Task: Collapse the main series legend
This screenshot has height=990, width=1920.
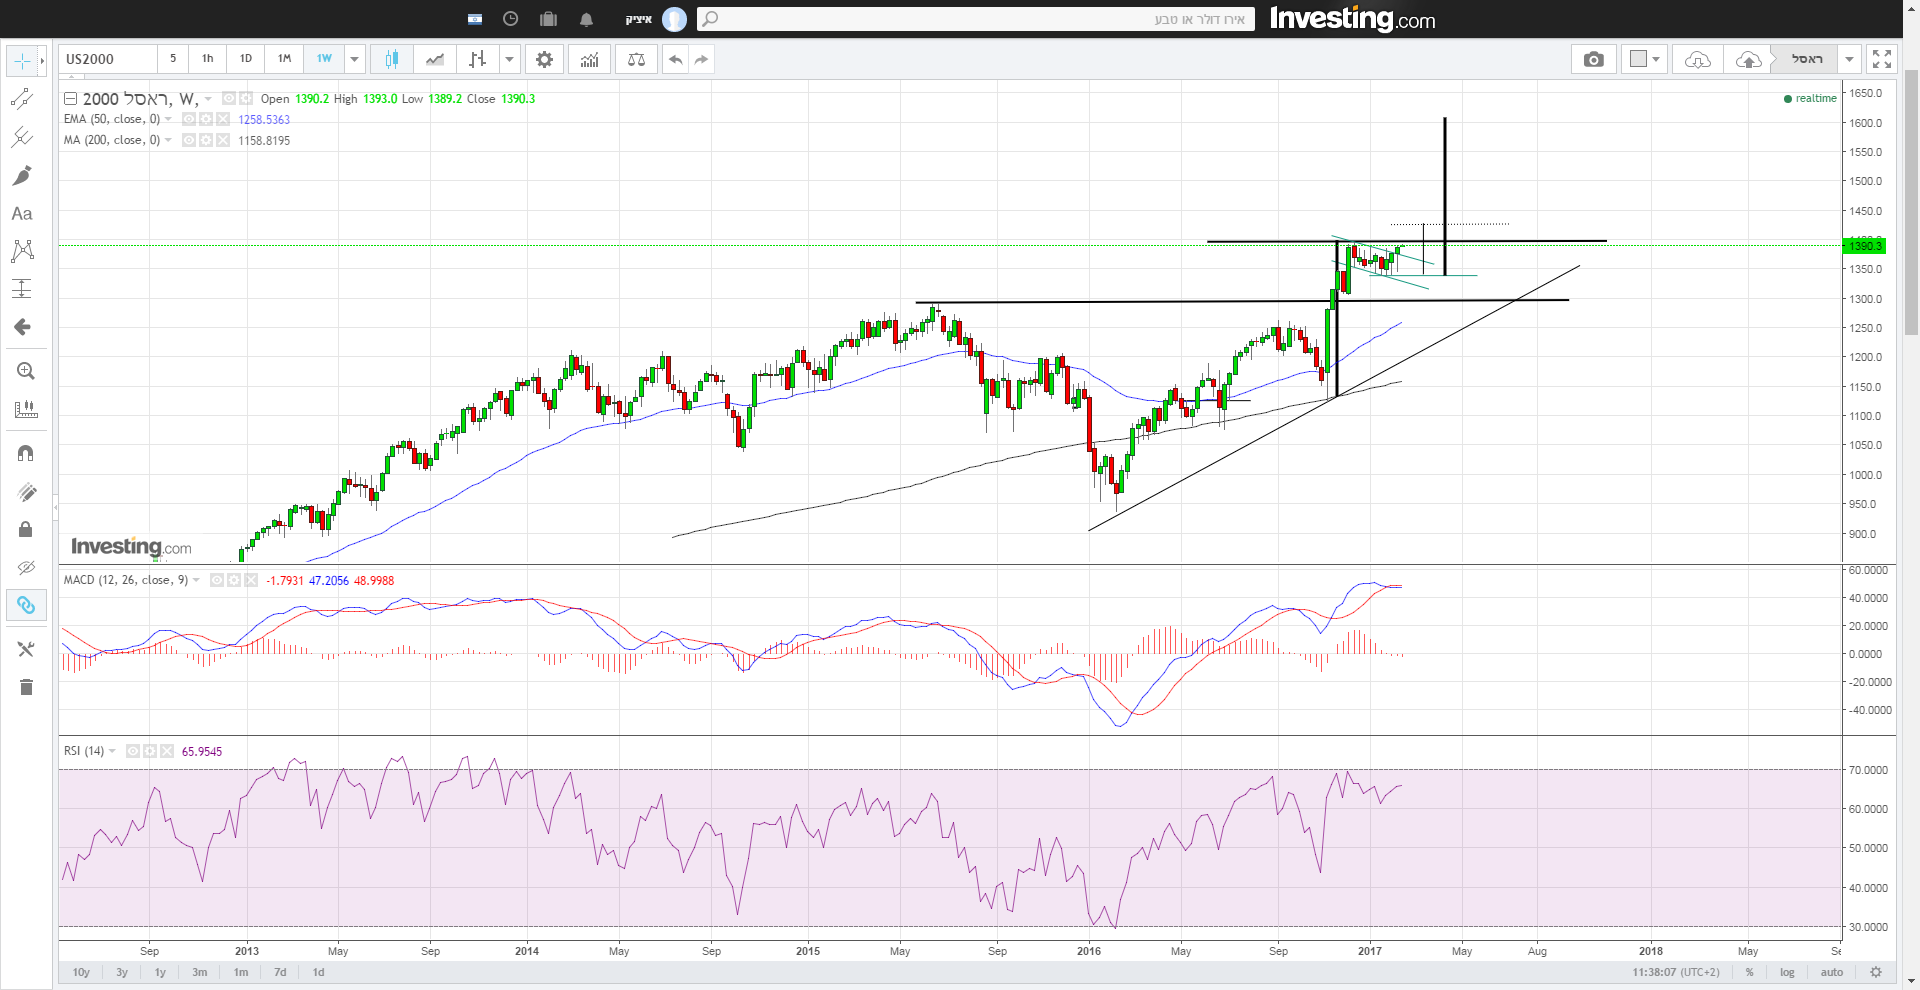Action: 71,99
